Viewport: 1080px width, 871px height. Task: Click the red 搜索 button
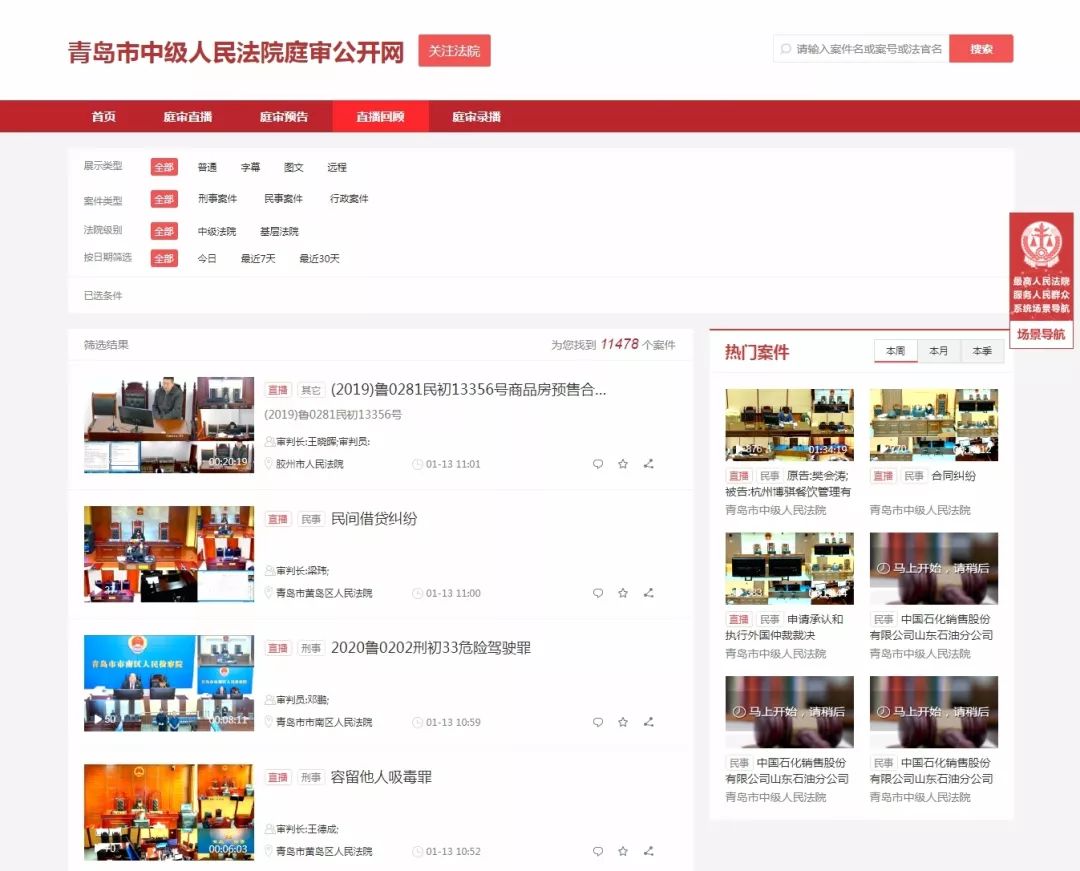pos(981,49)
